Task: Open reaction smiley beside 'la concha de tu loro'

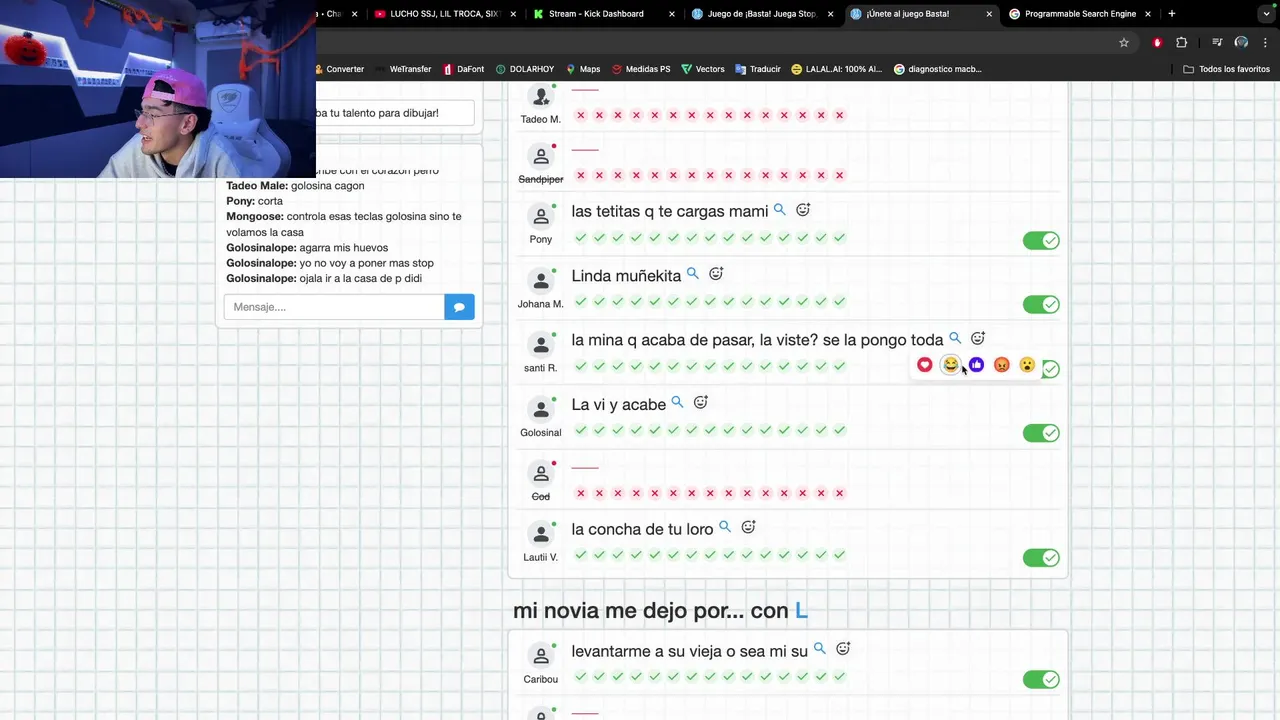Action: coord(748,527)
